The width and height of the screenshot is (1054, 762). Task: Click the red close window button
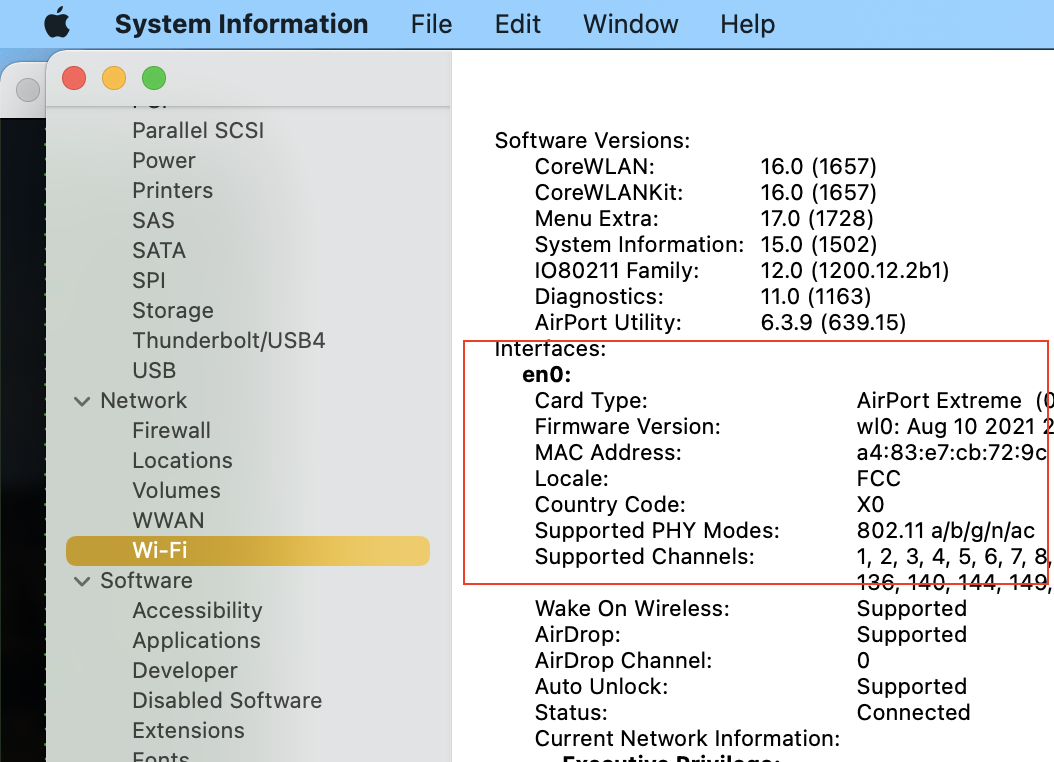tap(74, 78)
